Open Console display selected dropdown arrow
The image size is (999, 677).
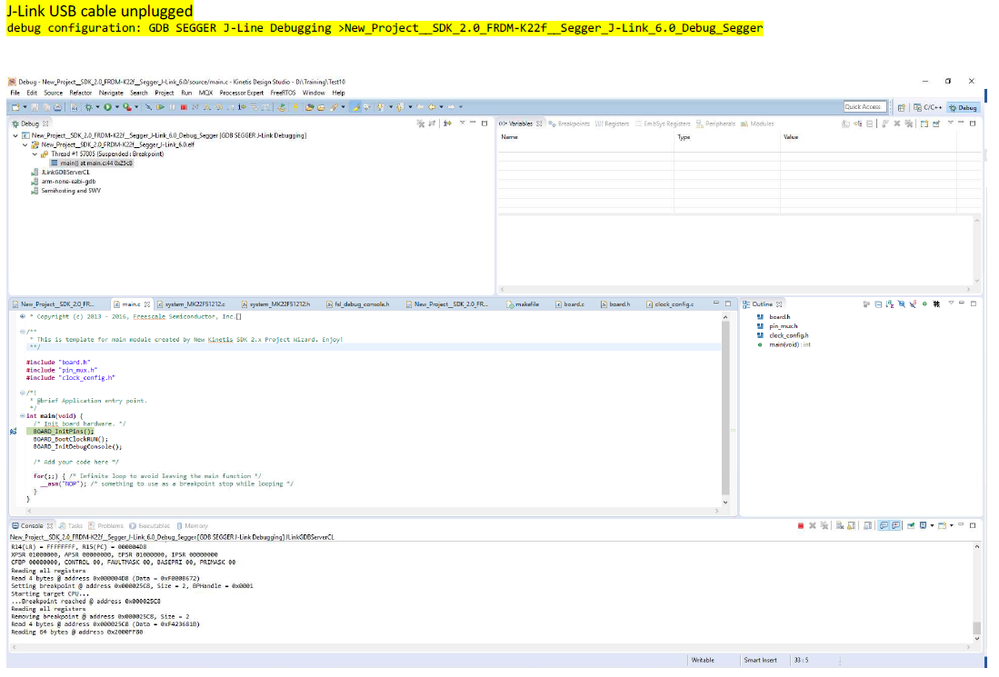click(x=932, y=526)
